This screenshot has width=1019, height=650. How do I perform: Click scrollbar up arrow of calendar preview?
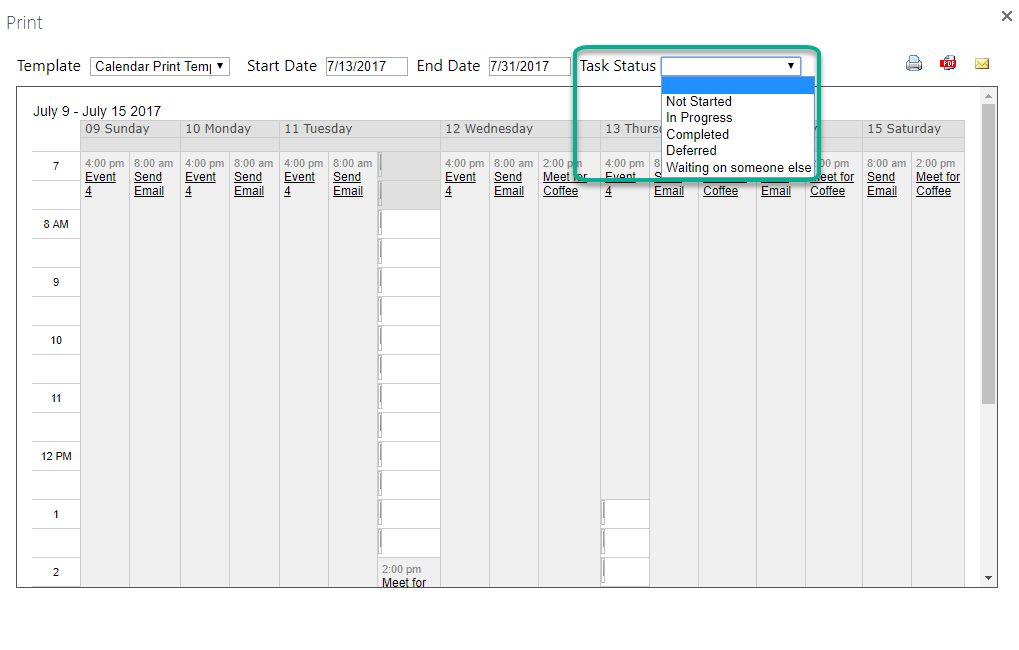click(x=988, y=96)
